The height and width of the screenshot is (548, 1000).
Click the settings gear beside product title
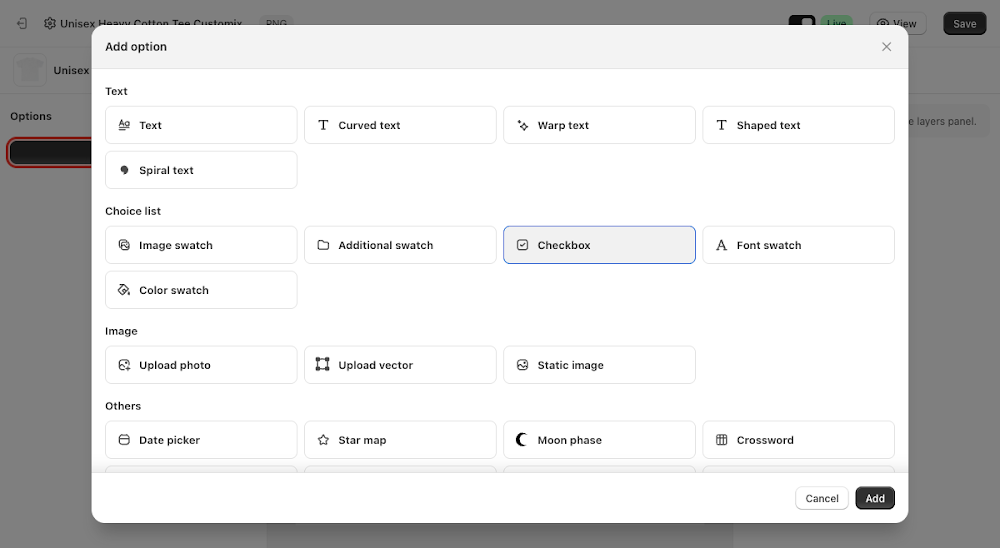[x=50, y=24]
